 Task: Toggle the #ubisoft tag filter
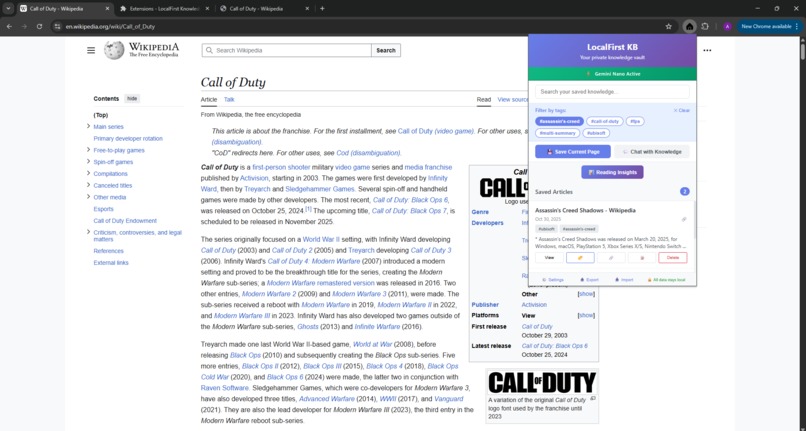click(x=596, y=133)
